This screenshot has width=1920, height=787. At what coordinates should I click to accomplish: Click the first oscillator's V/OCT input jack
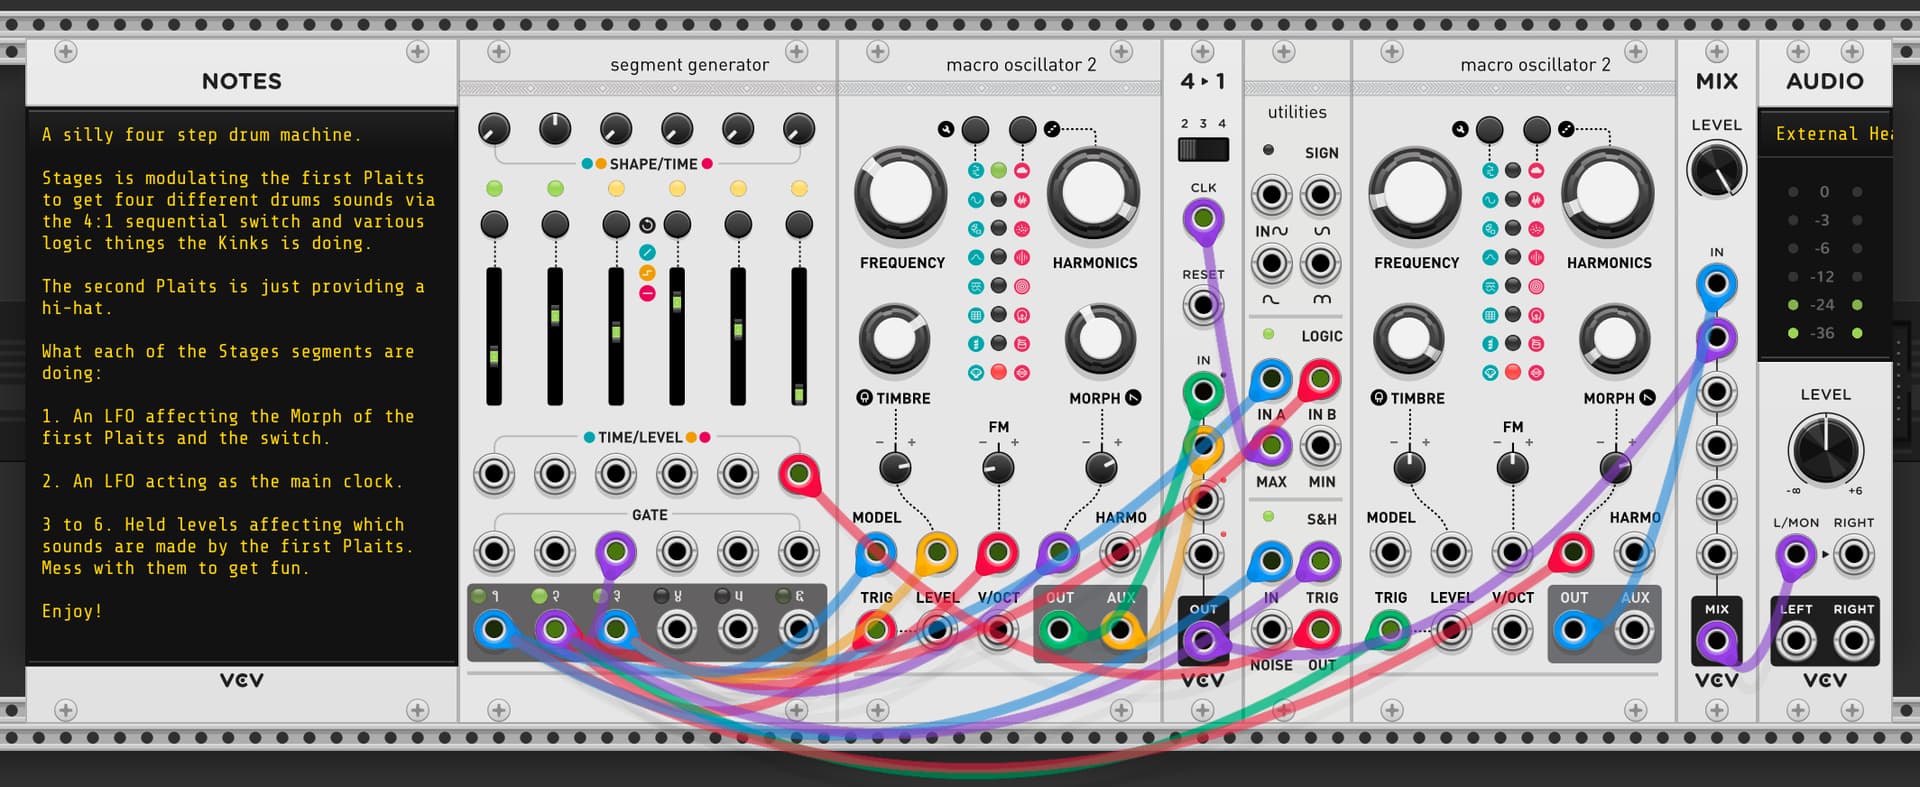pyautogui.click(x=997, y=630)
